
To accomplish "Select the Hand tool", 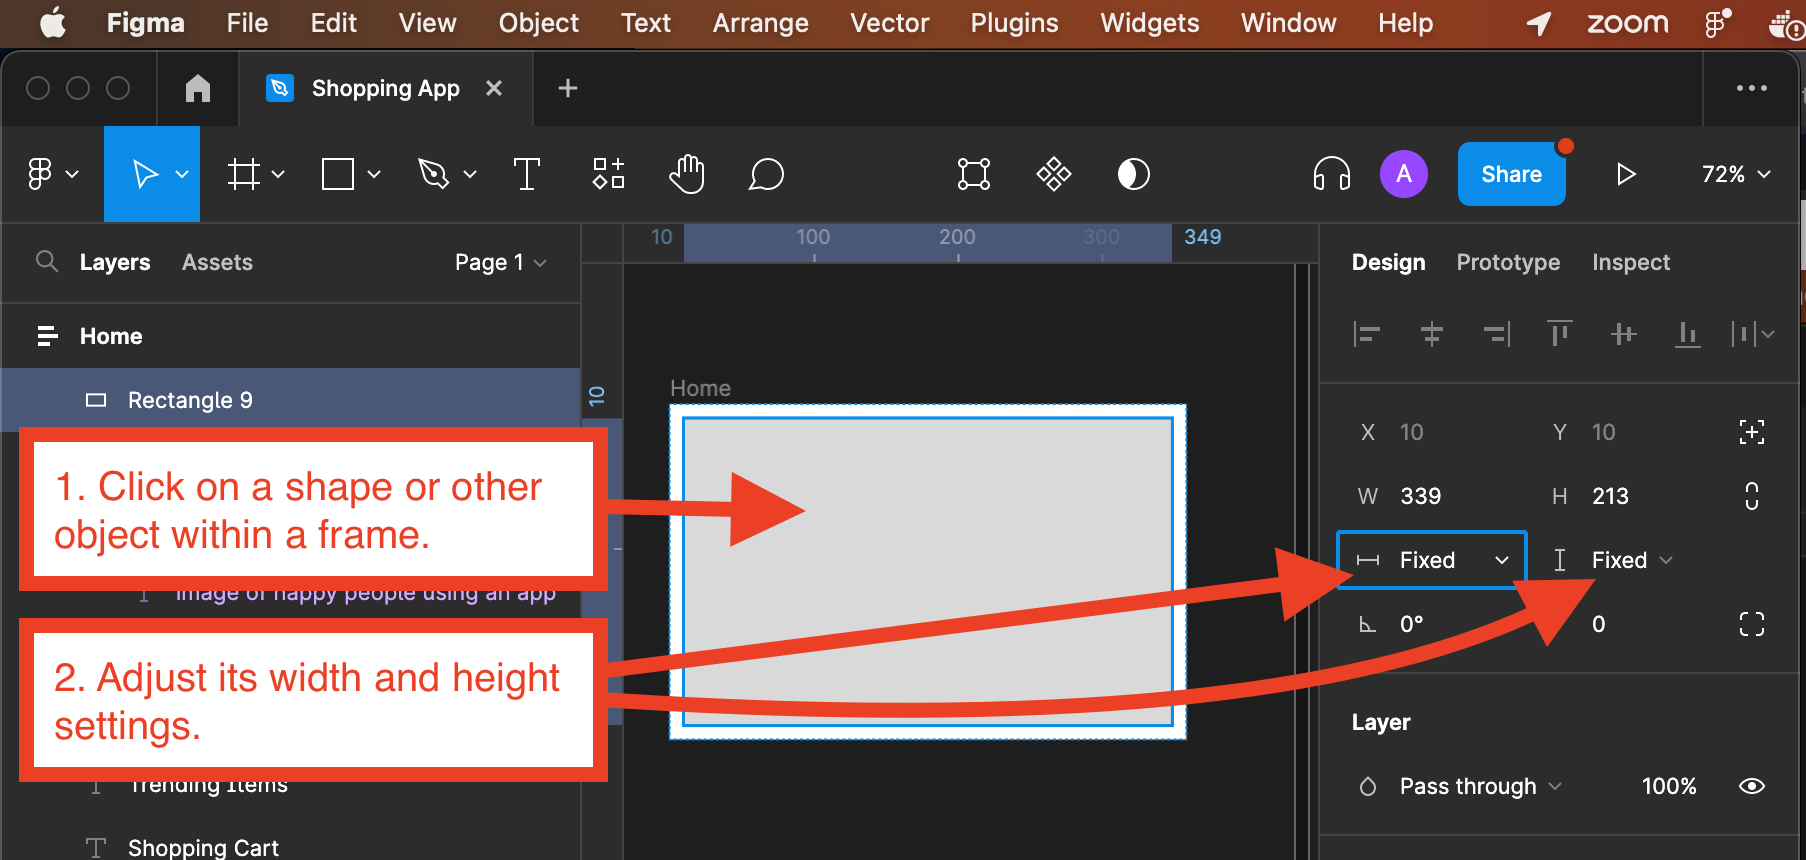I will point(687,174).
